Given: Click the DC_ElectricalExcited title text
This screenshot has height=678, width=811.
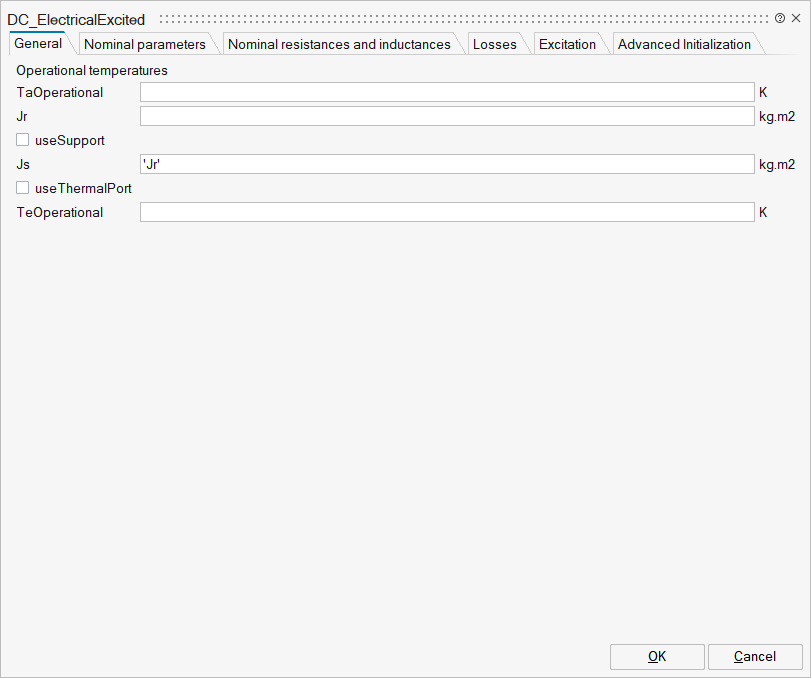Looking at the screenshot, I should [76, 19].
